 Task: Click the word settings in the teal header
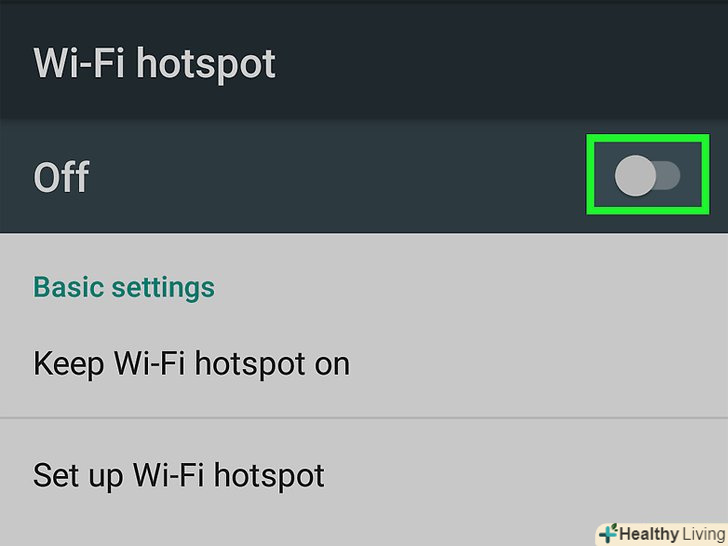[x=163, y=288]
